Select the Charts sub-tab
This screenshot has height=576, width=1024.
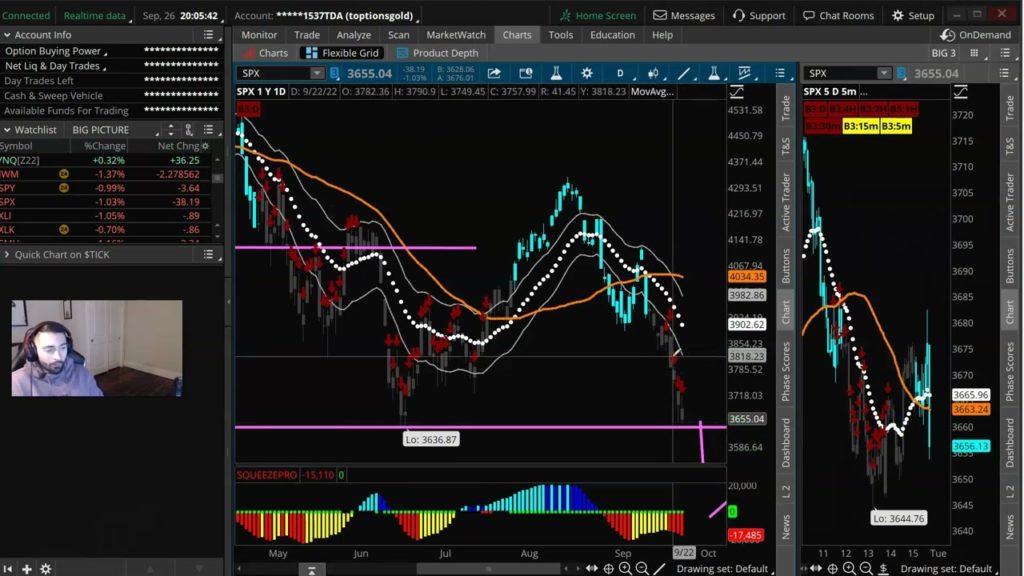pyautogui.click(x=266, y=53)
